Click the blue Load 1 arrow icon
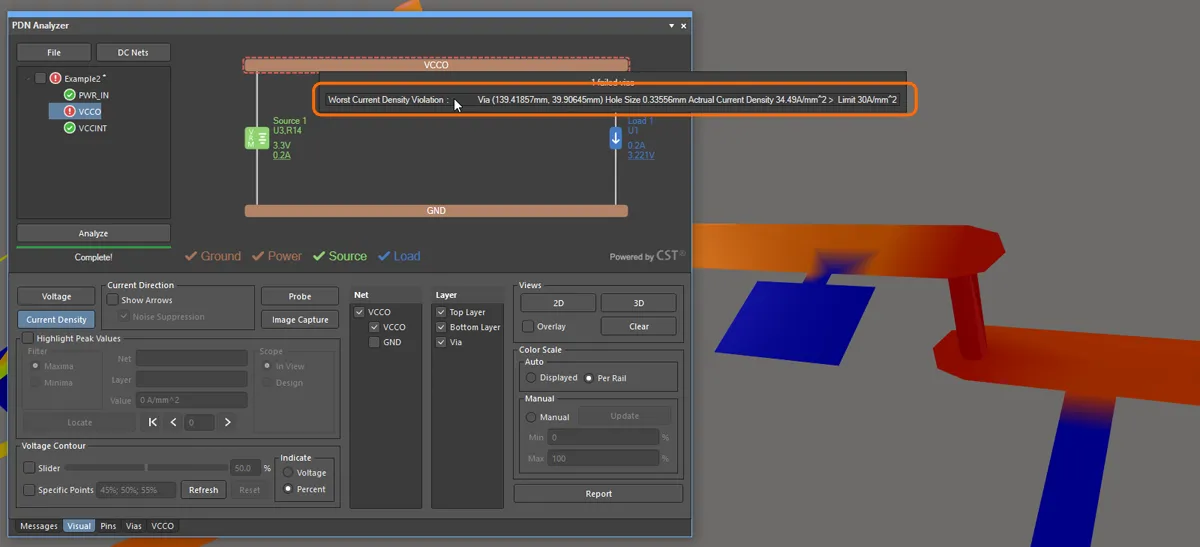 pos(616,138)
